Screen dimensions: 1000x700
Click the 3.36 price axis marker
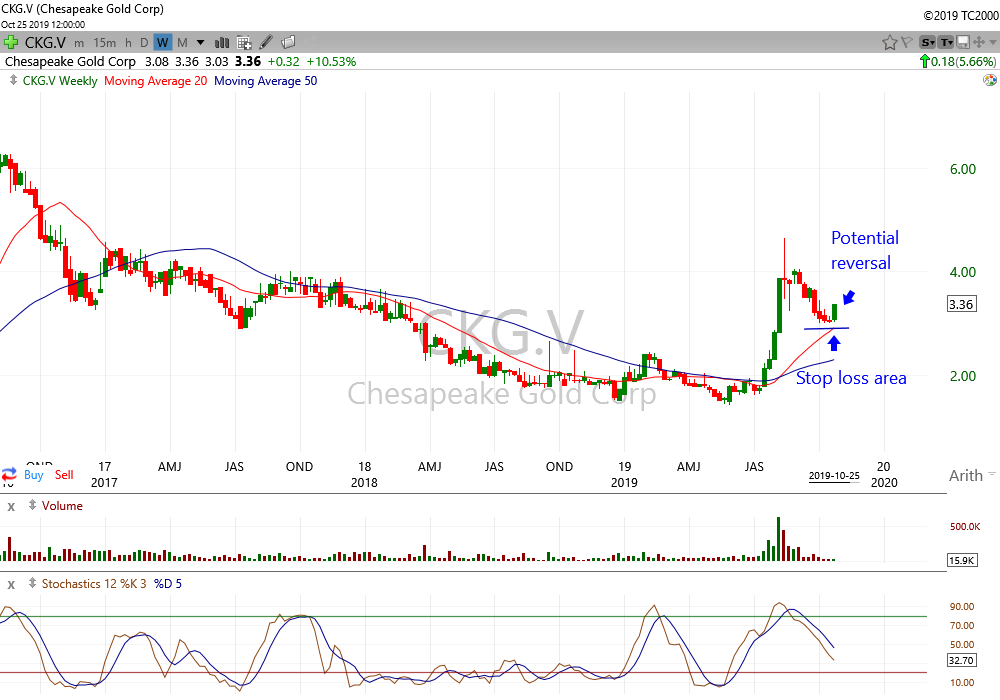tap(961, 304)
